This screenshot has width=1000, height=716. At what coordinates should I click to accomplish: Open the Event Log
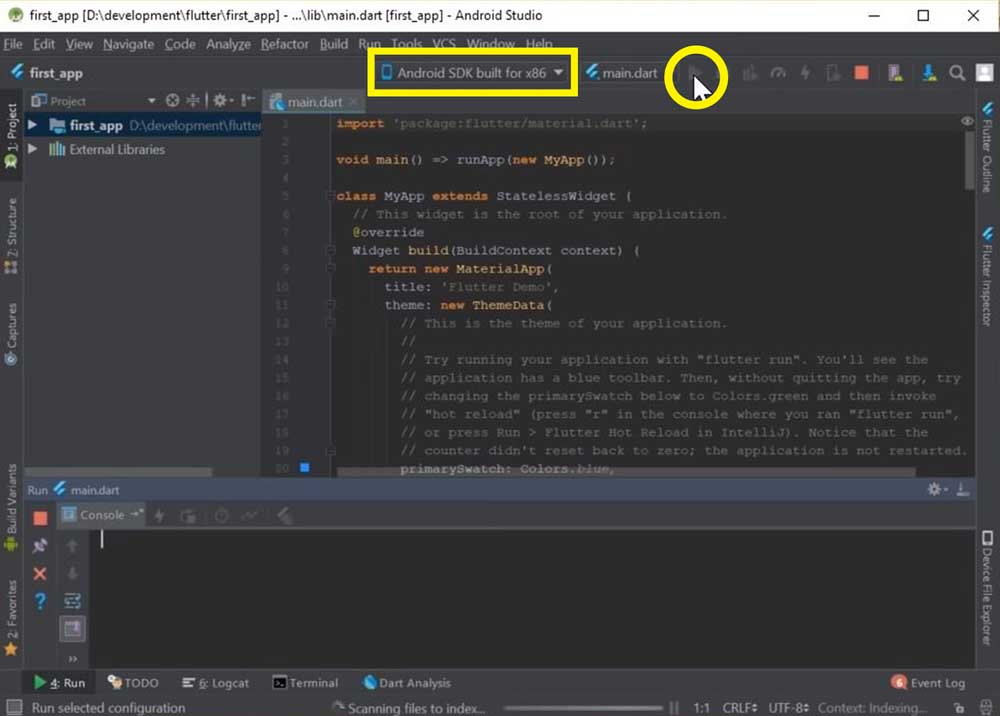click(929, 683)
